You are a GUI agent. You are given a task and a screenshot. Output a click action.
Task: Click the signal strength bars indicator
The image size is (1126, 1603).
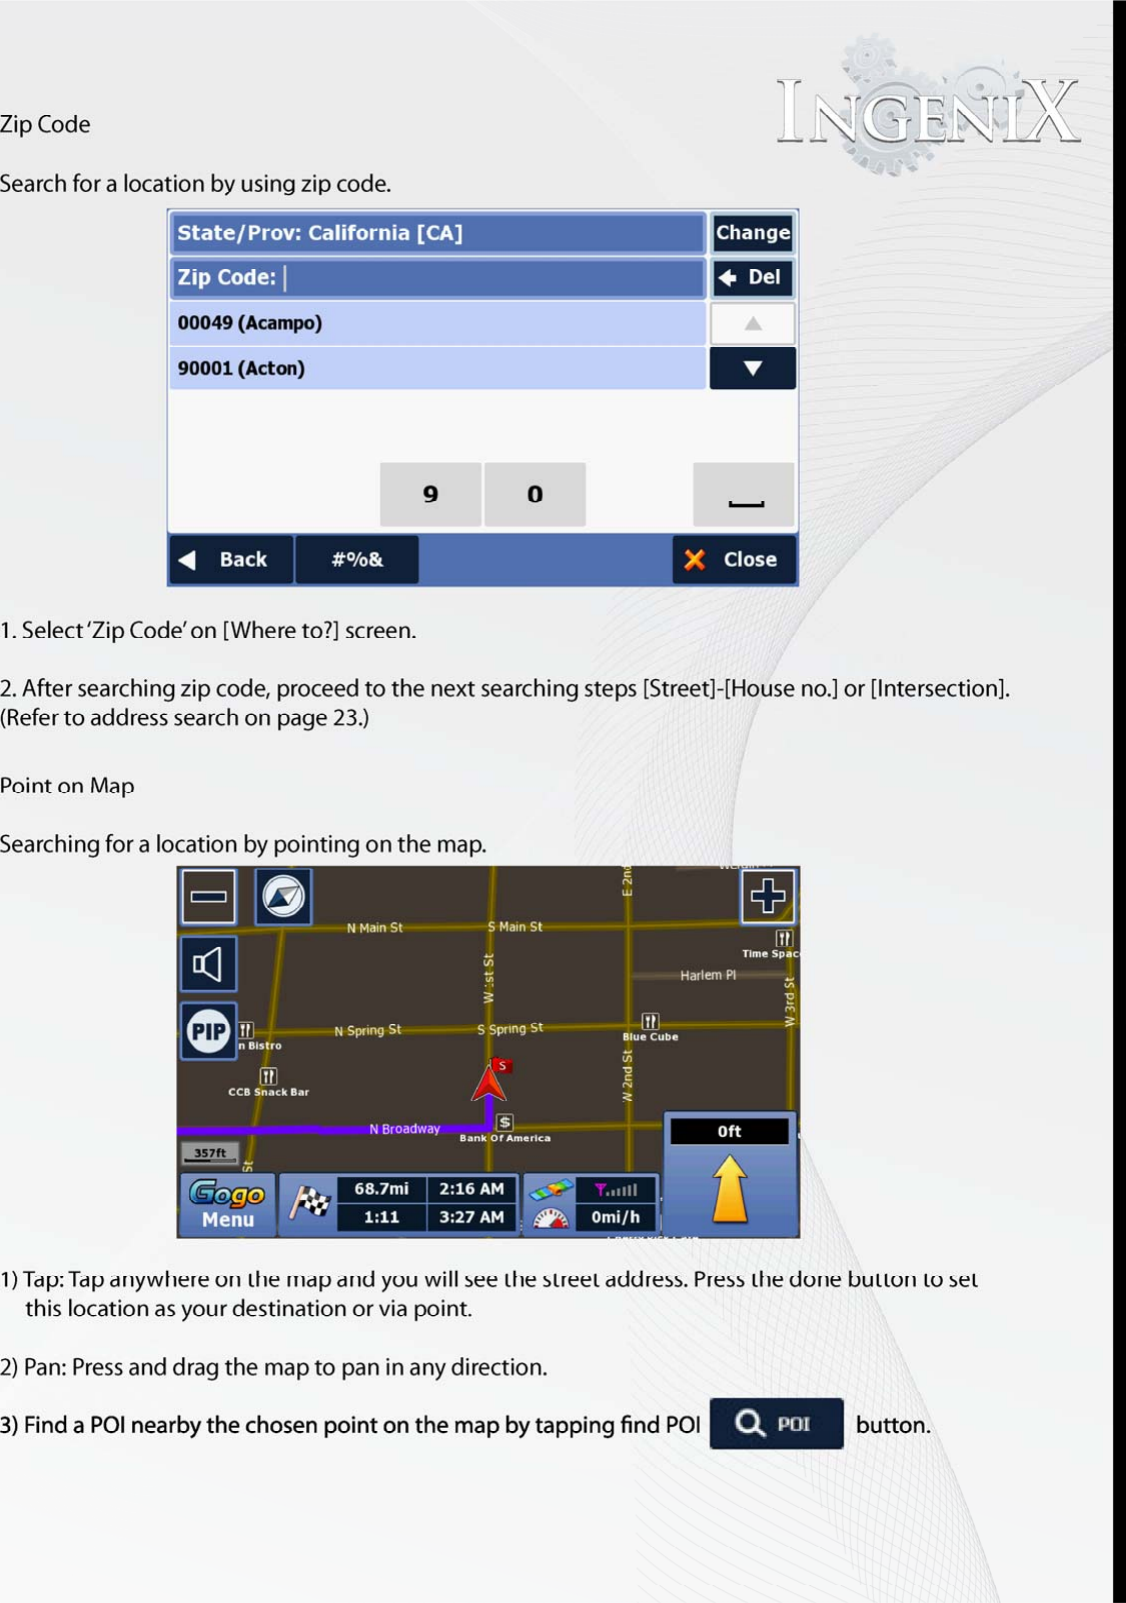(x=616, y=1190)
